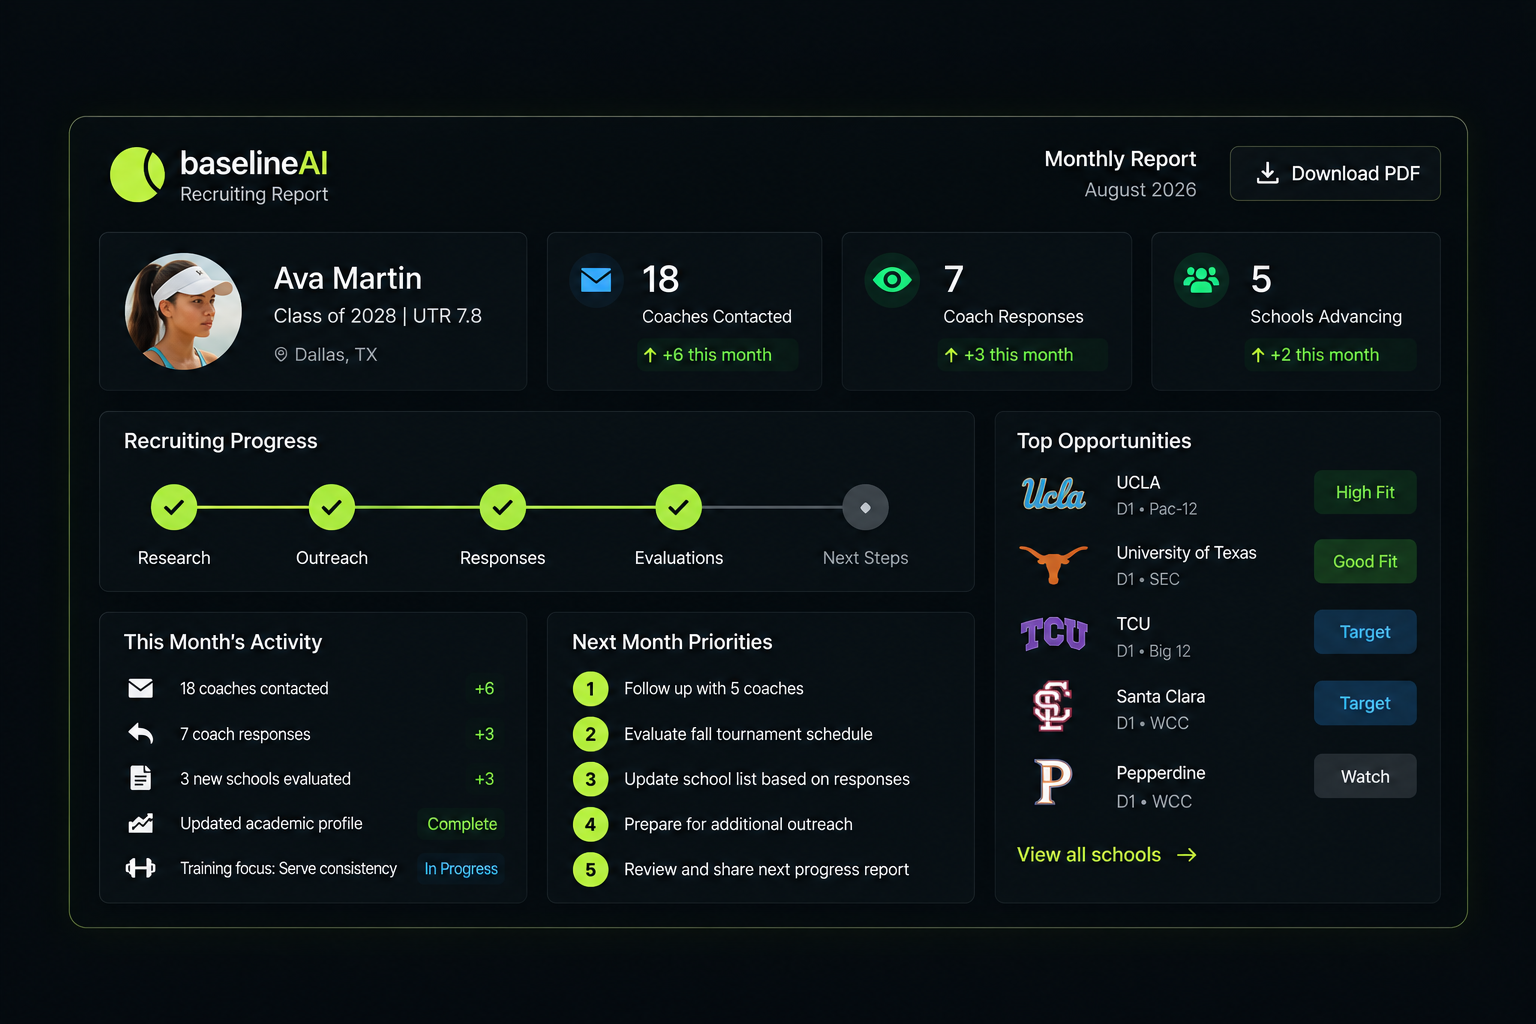
Task: Click the envelope icon beside Coaches Contacted
Action: tap(596, 280)
